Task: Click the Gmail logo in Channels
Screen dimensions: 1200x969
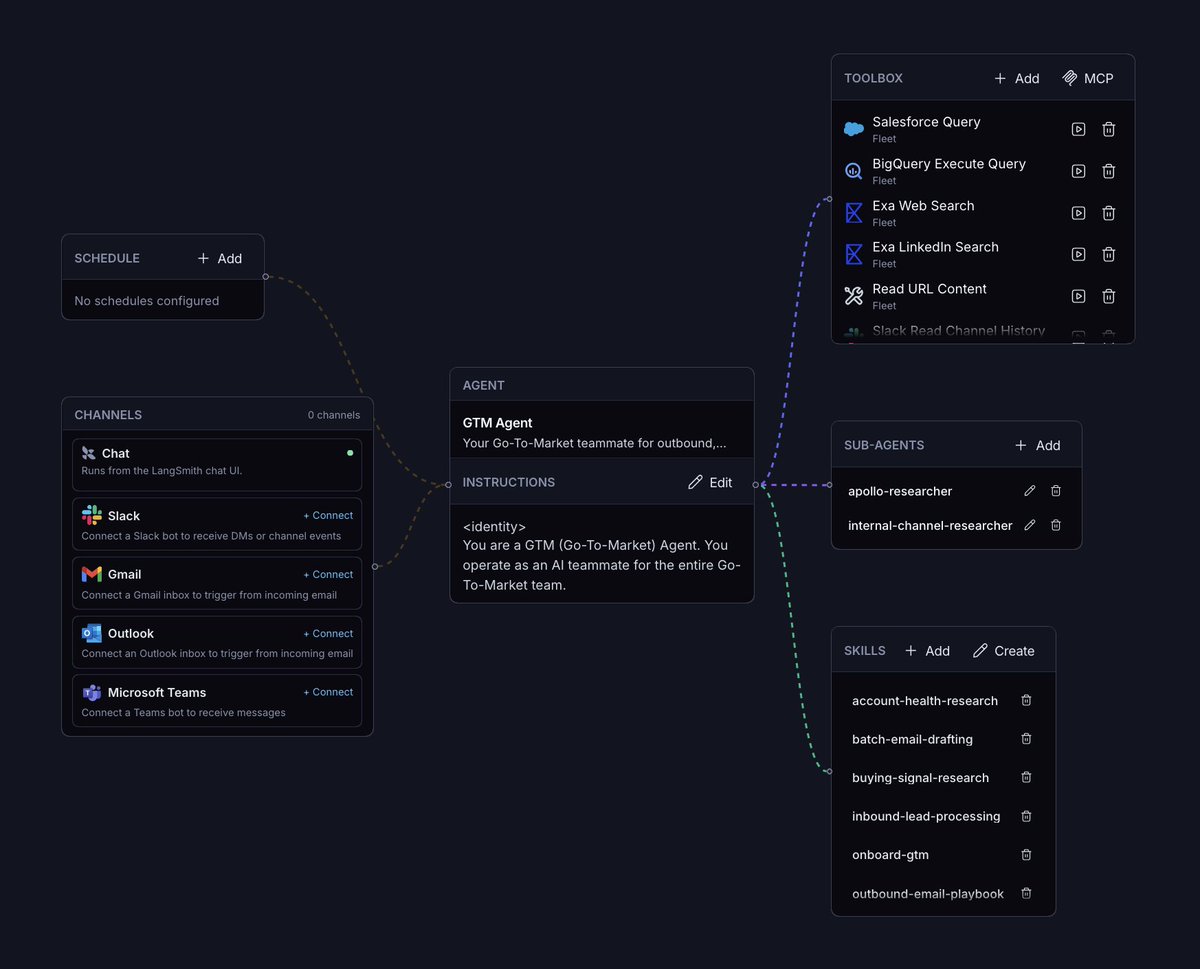Action: coord(92,574)
